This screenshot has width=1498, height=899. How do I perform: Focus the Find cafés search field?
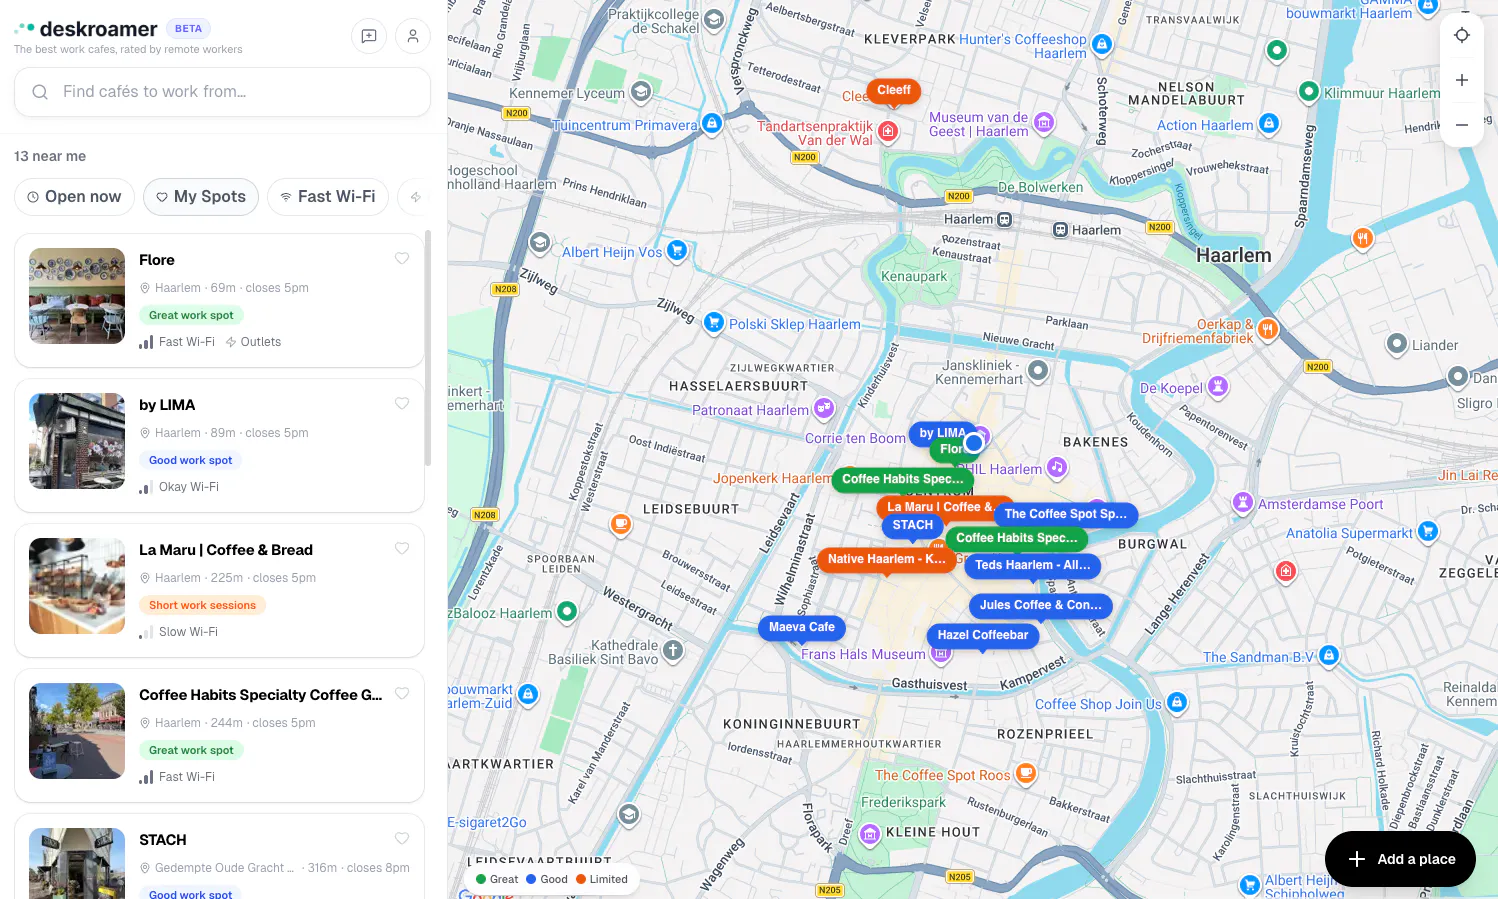[x=222, y=92]
